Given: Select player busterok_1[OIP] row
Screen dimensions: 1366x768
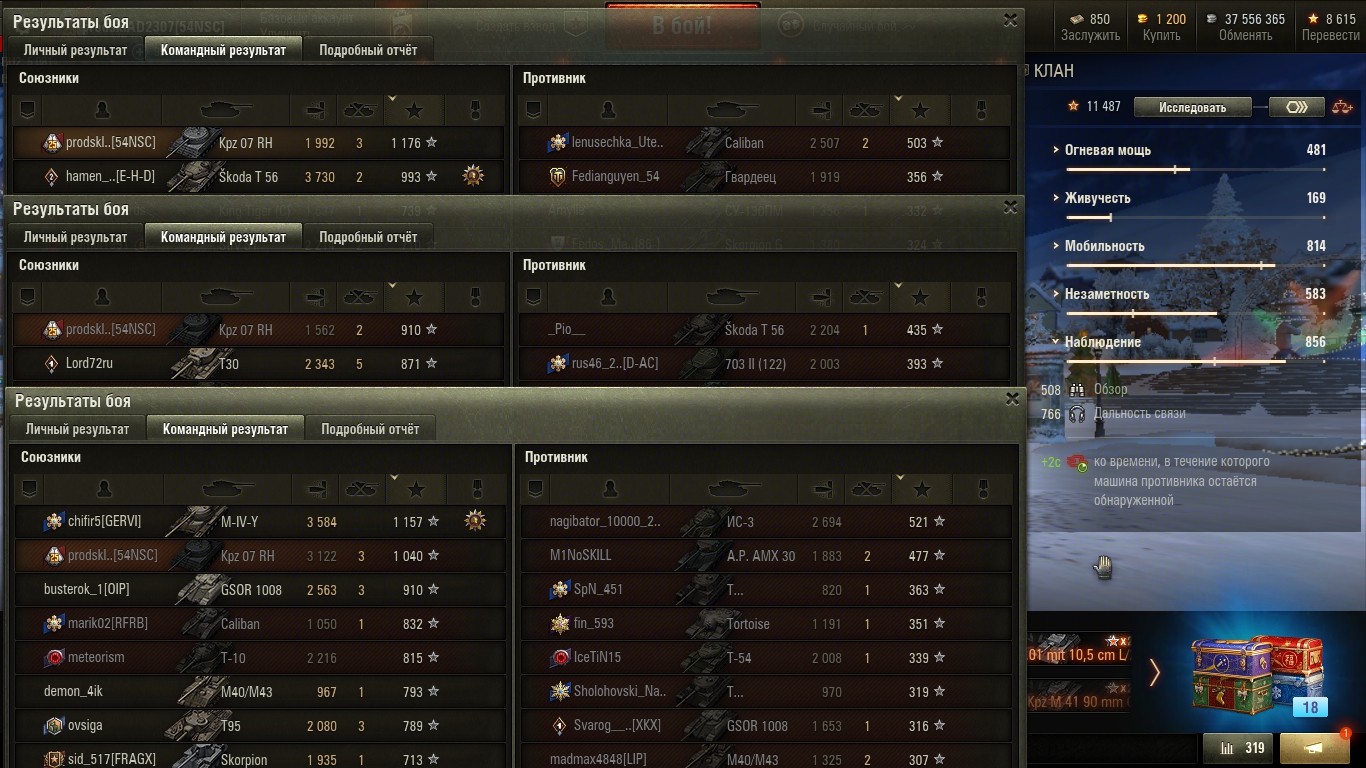Looking at the screenshot, I should tap(260, 590).
